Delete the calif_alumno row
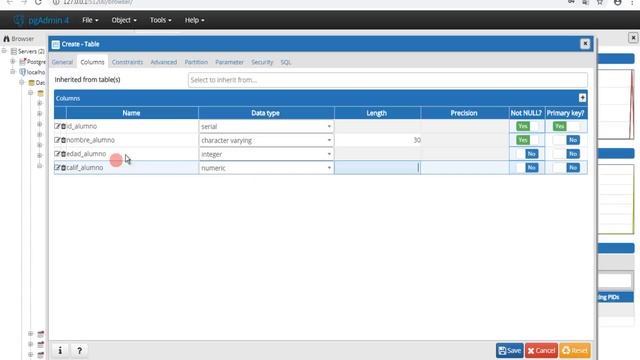The width and height of the screenshot is (640, 360). click(x=63, y=168)
